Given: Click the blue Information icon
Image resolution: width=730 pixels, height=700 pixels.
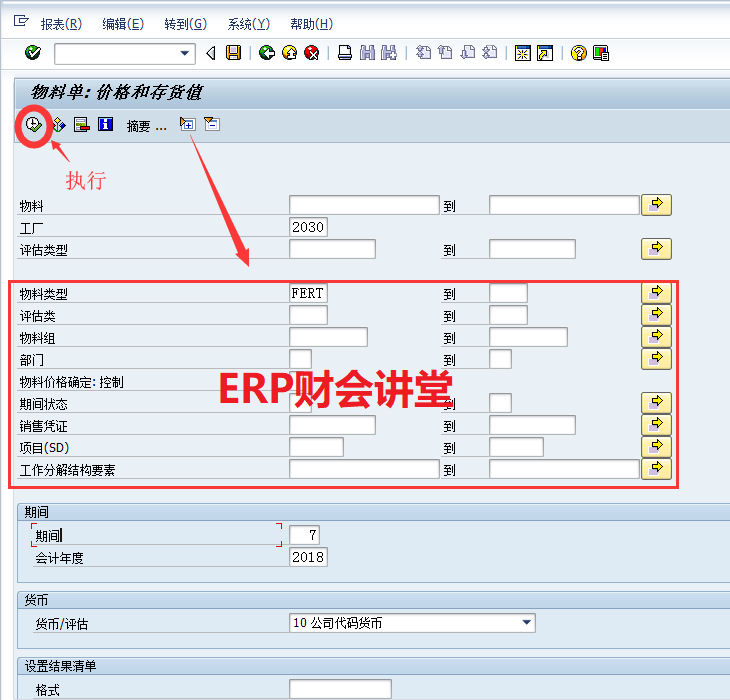Looking at the screenshot, I should pyautogui.click(x=106, y=124).
